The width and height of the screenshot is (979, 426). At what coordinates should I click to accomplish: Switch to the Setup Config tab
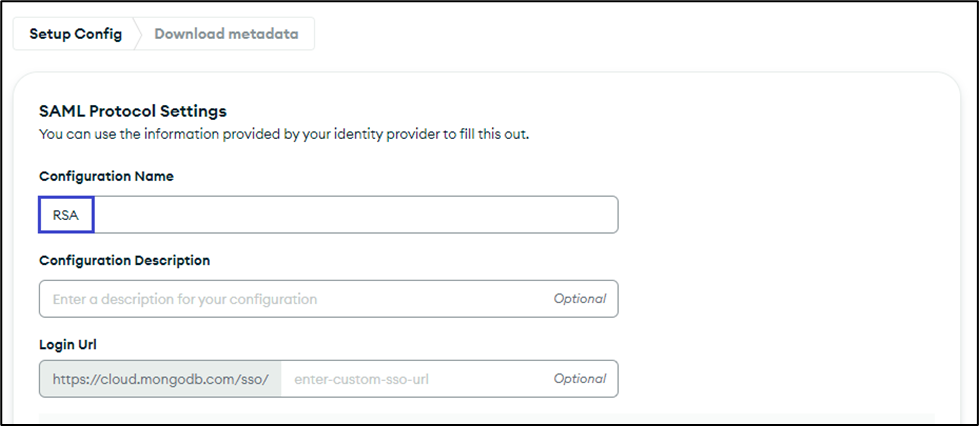pos(76,34)
